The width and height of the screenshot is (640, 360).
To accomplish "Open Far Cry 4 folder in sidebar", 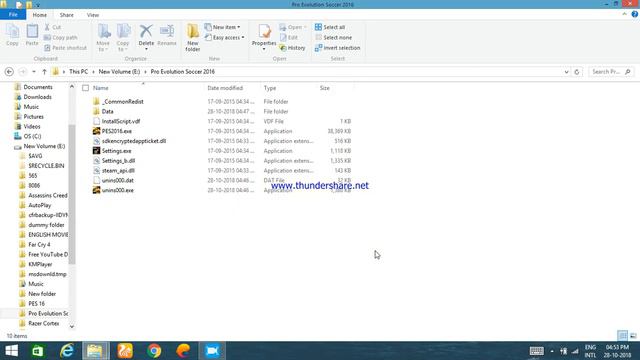I will (x=39, y=244).
